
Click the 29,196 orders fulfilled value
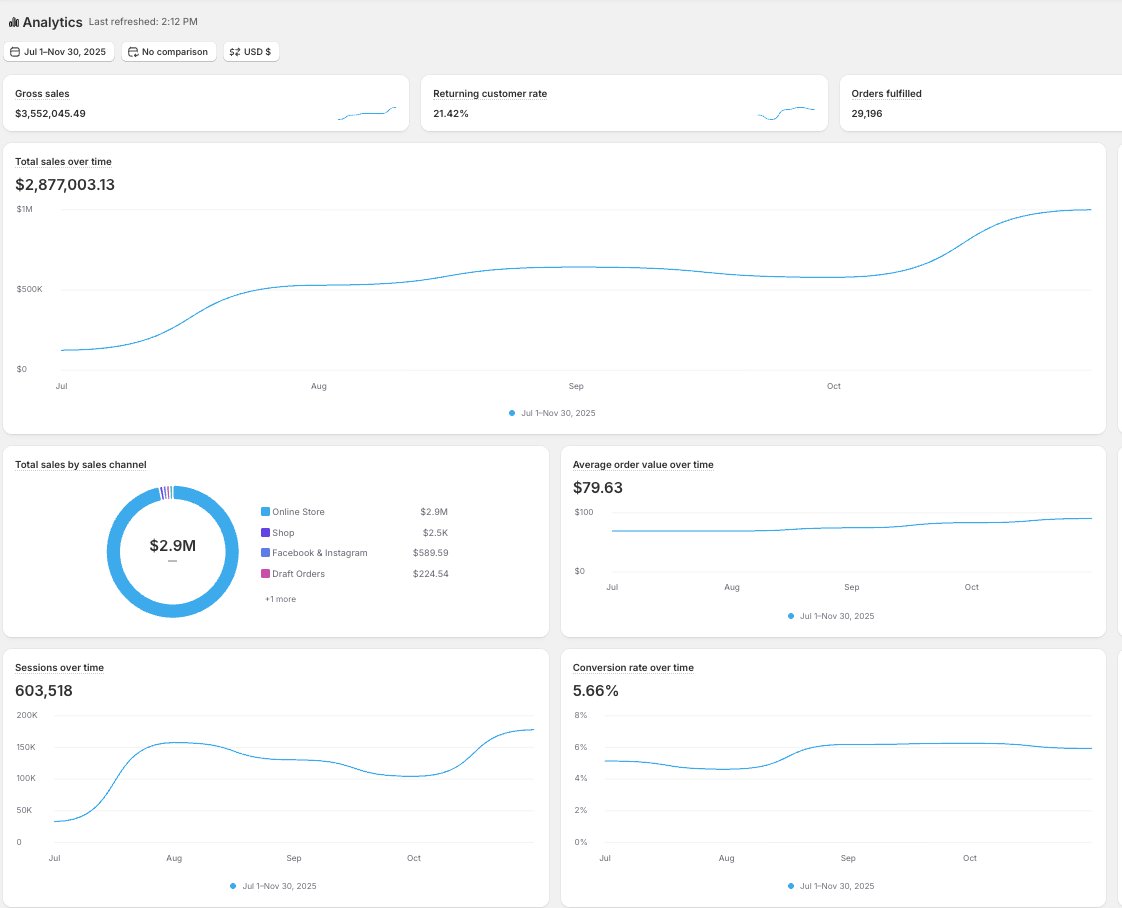point(867,114)
